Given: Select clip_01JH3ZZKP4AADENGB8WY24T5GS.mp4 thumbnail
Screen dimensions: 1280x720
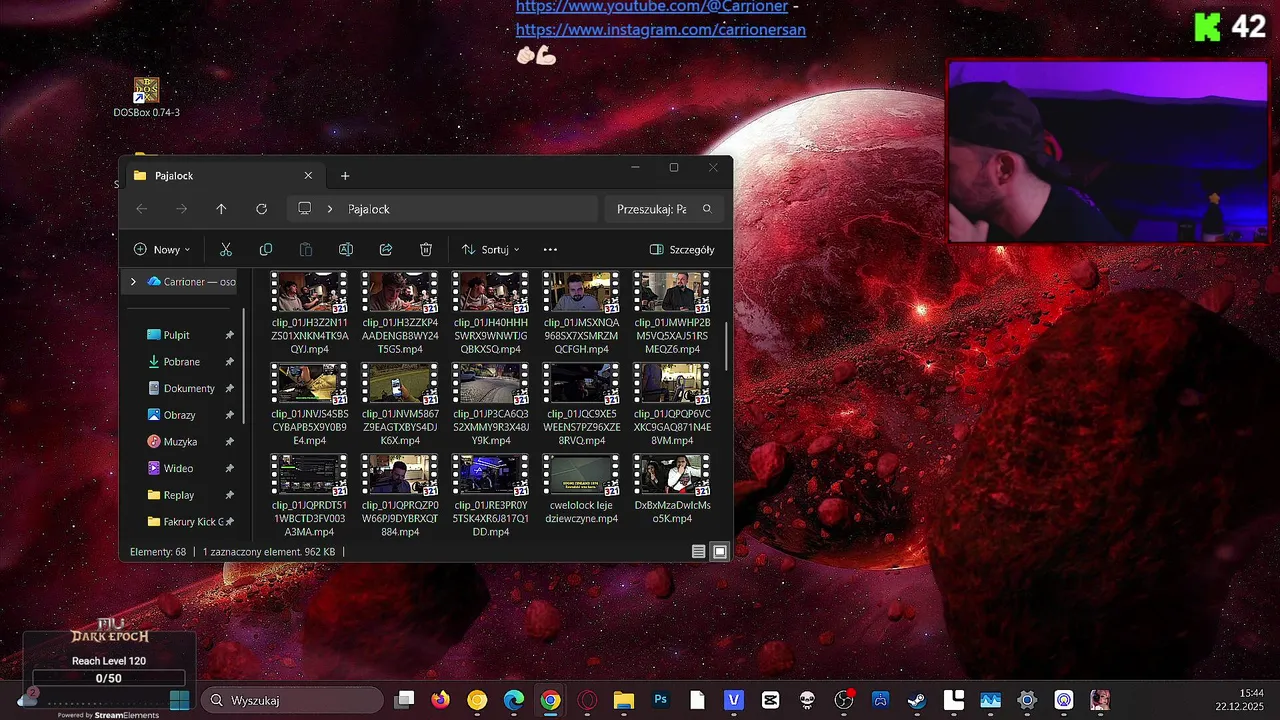Looking at the screenshot, I should point(400,292).
